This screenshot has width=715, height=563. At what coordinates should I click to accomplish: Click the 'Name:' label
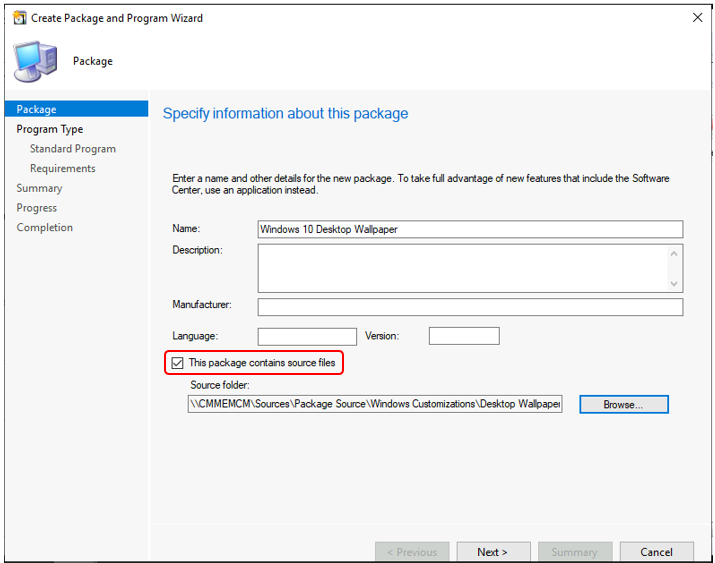186,228
